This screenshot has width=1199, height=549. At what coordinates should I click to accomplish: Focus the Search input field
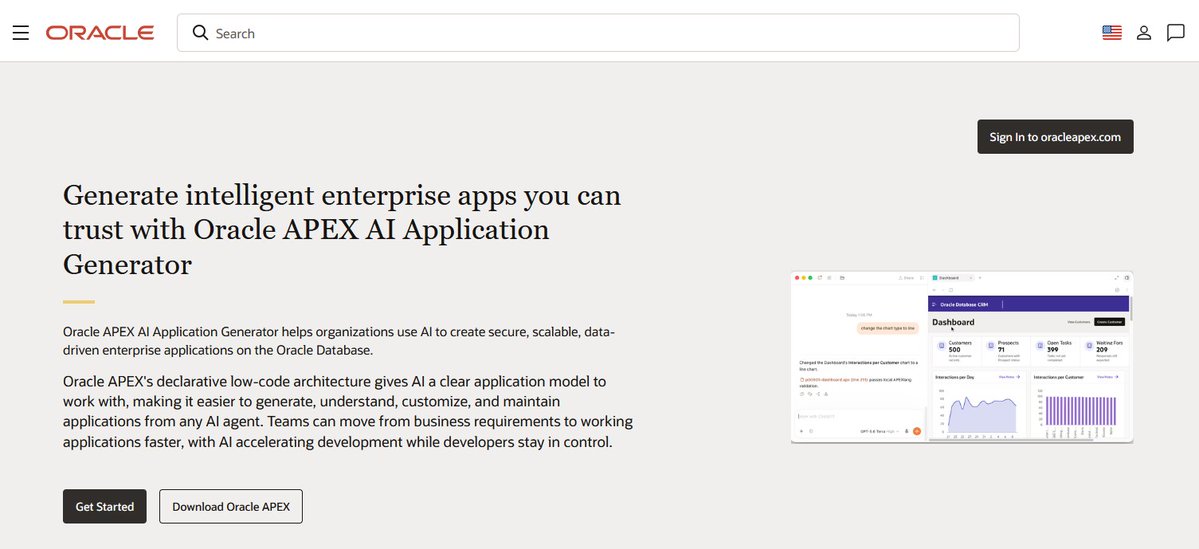598,33
